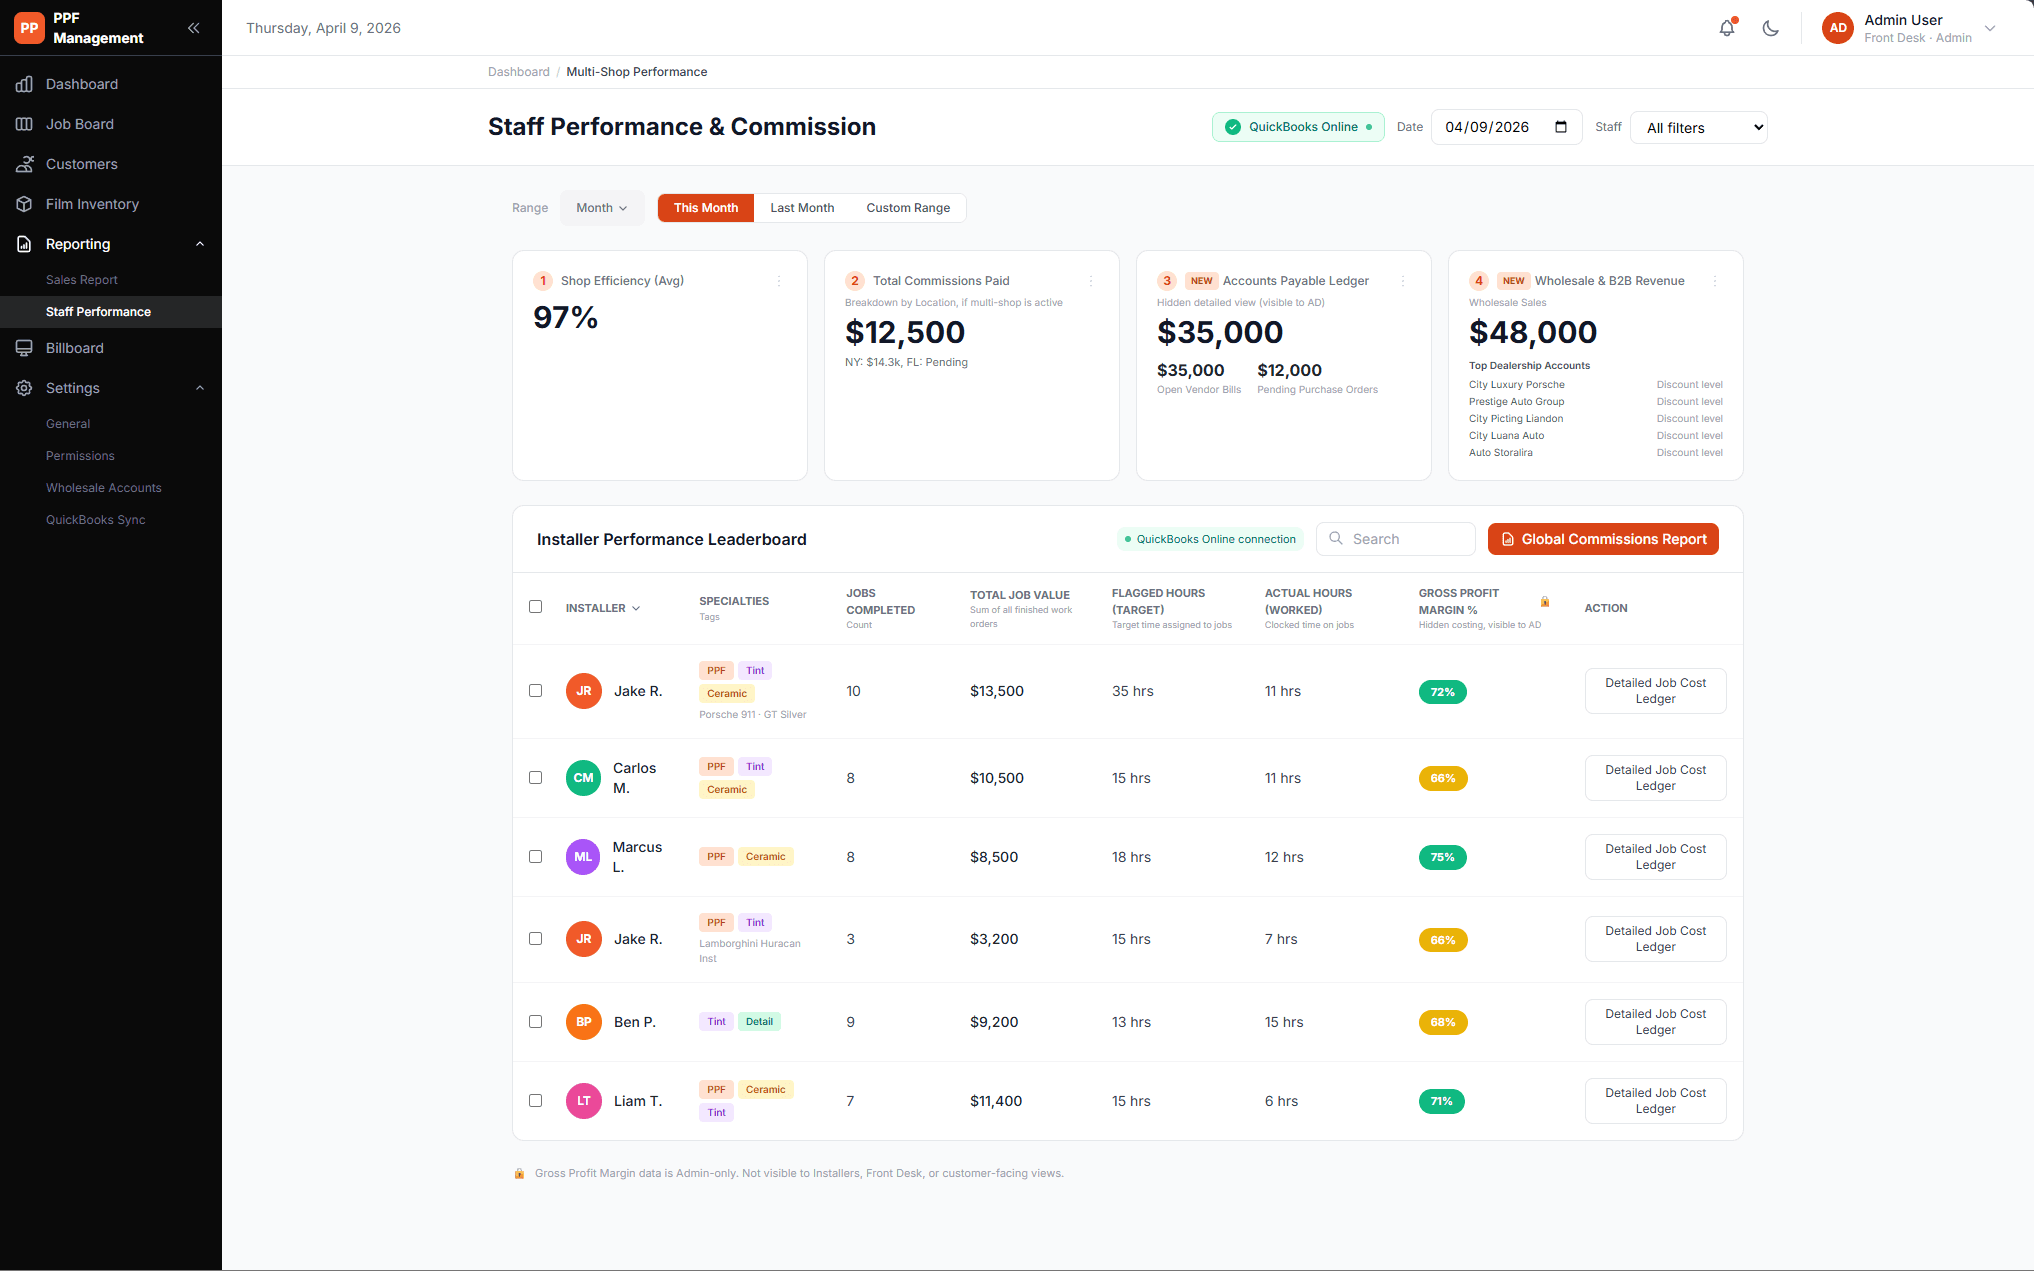Viewport: 2034px width, 1271px height.
Task: Open the Staff All filters dropdown
Action: pyautogui.click(x=1698, y=127)
